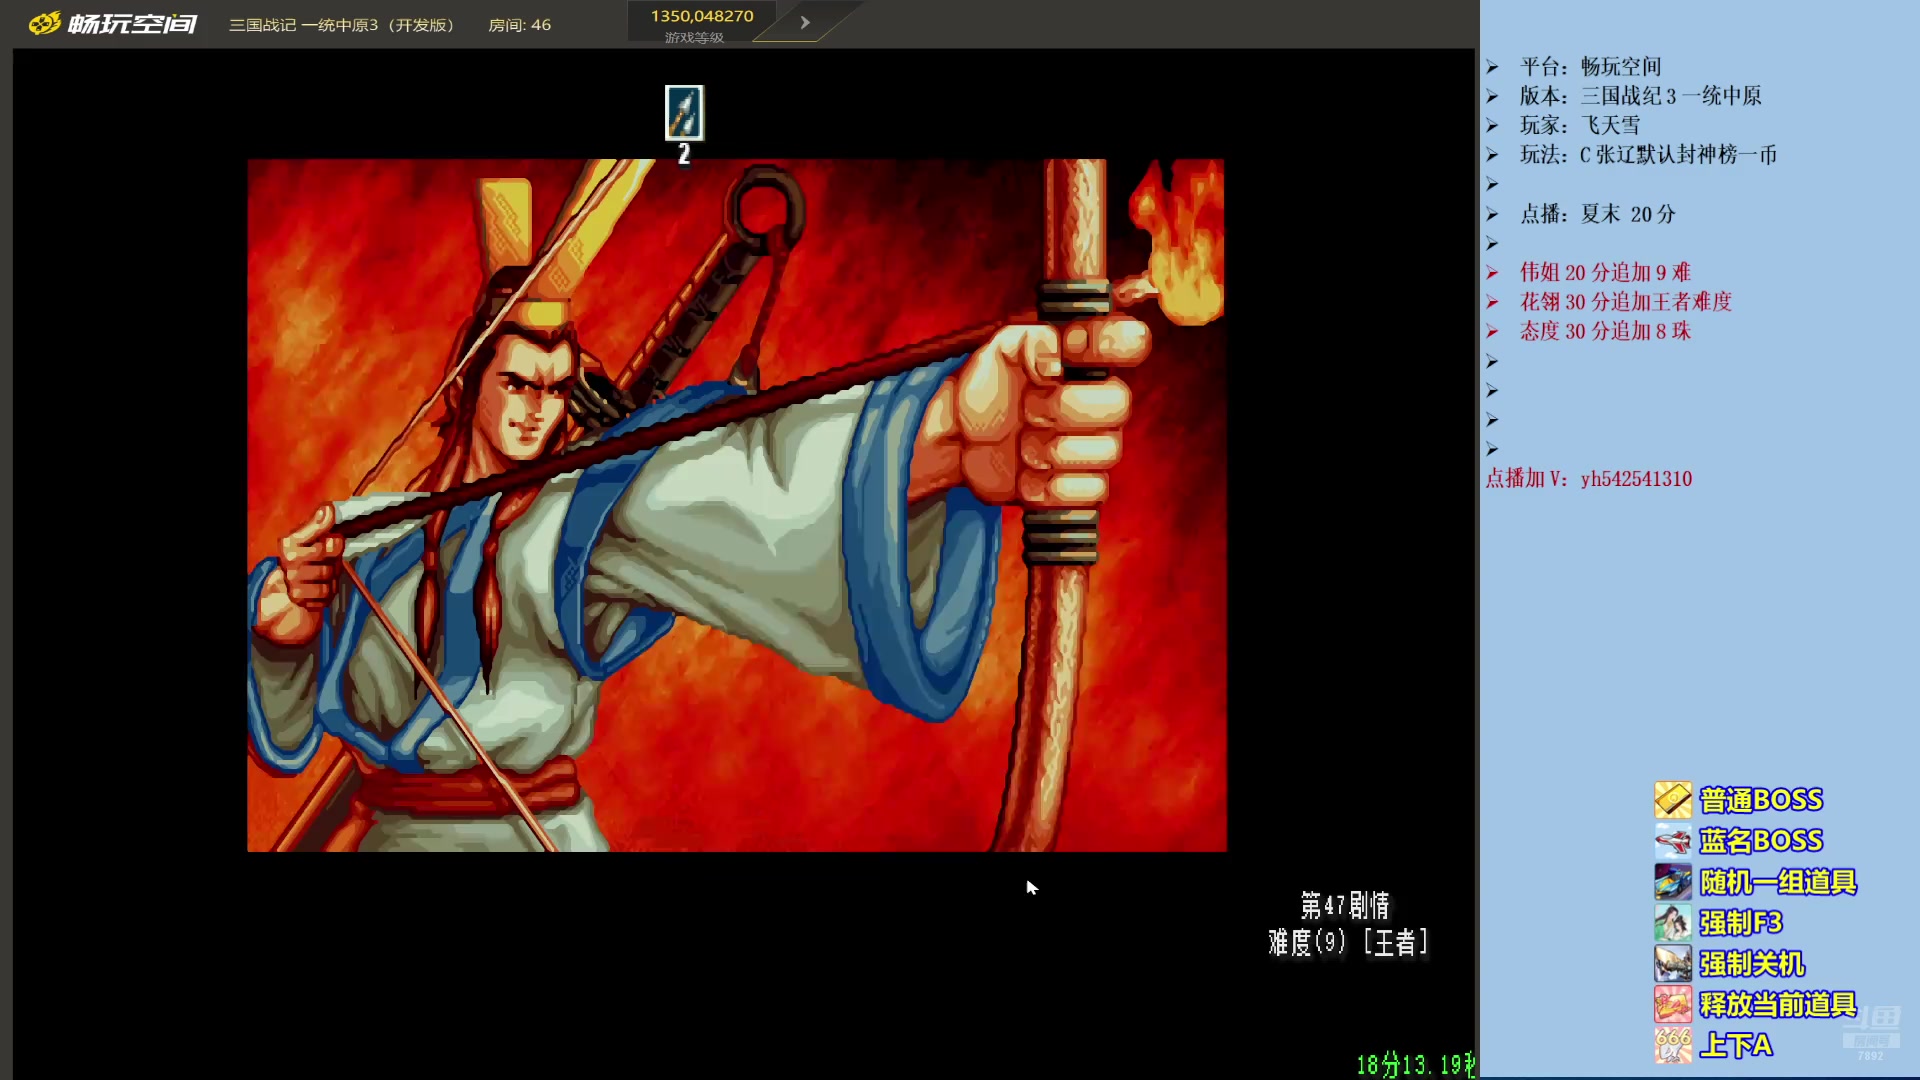Click the 普通BOSS gift icon
The width and height of the screenshot is (1920, 1080).
pyautogui.click(x=1673, y=800)
